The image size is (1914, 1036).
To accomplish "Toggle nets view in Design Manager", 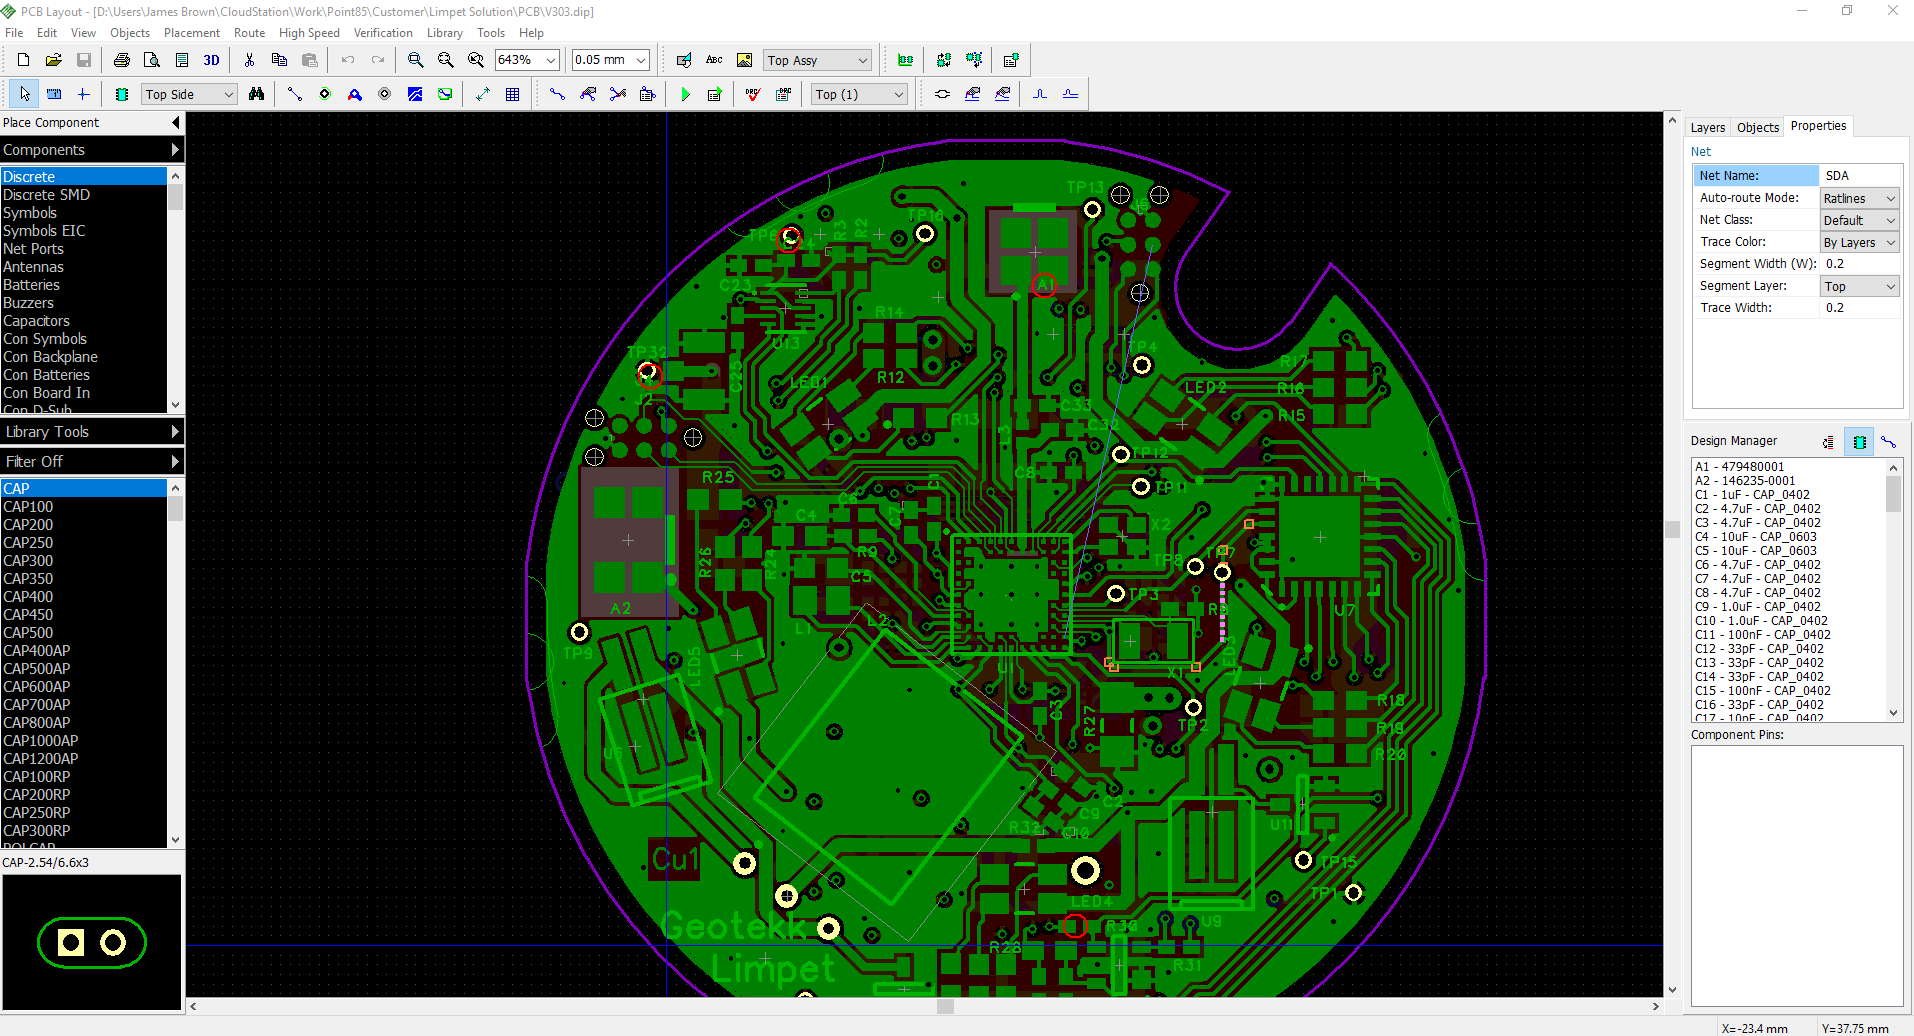I will (1888, 441).
